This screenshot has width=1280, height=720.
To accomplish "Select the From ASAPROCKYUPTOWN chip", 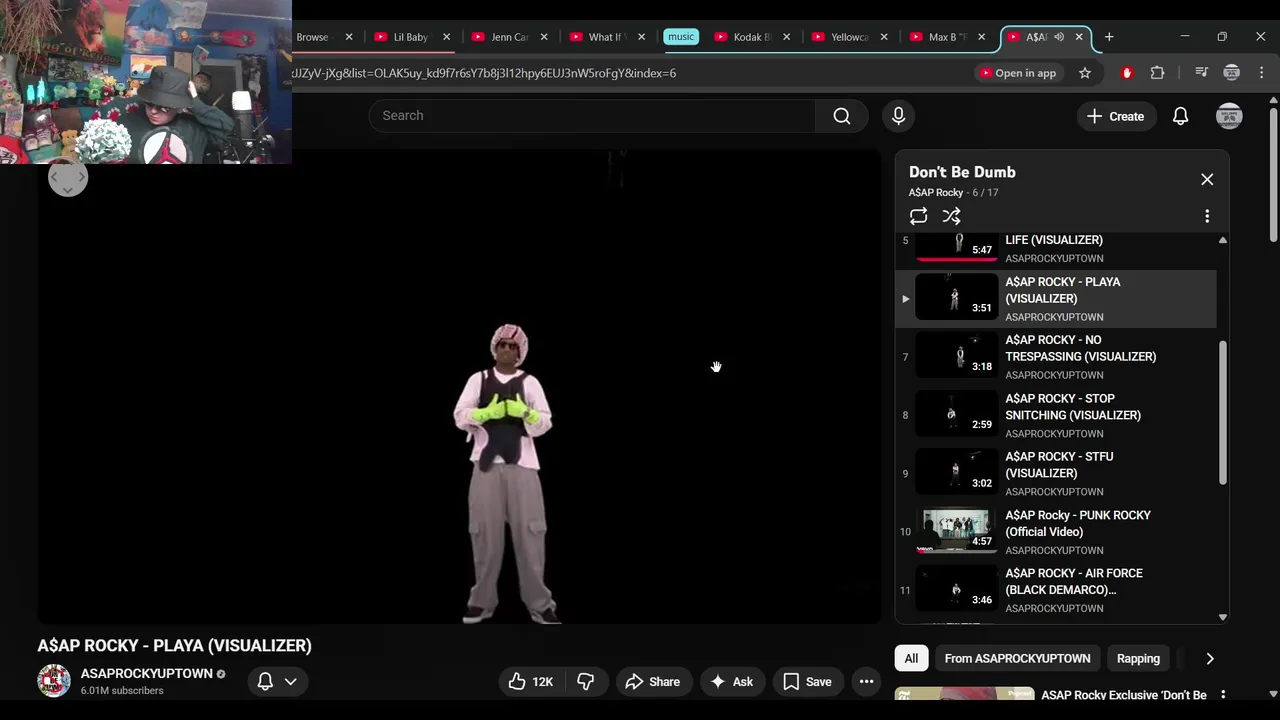I will (1017, 659).
